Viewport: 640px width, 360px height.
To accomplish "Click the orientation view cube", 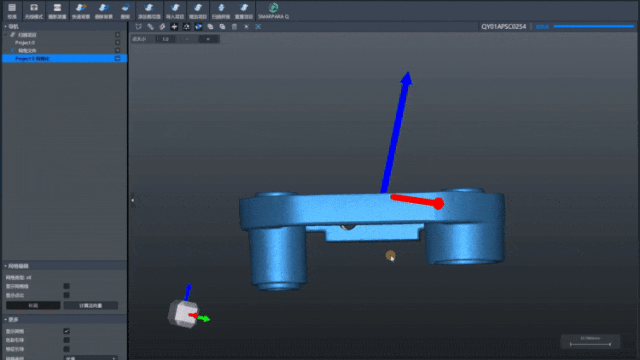I will coord(183,314).
